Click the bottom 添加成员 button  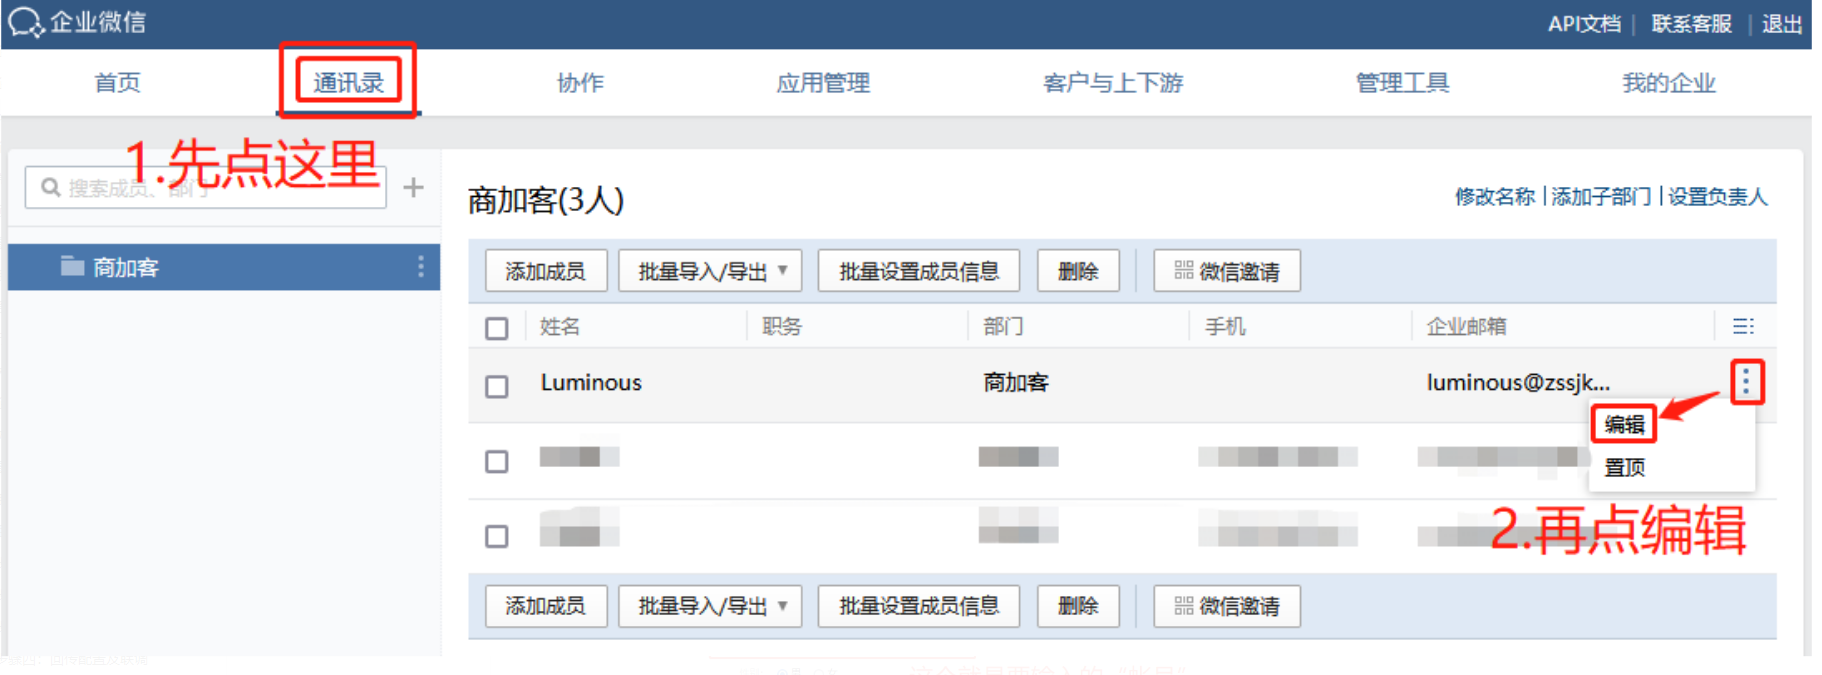tap(546, 606)
